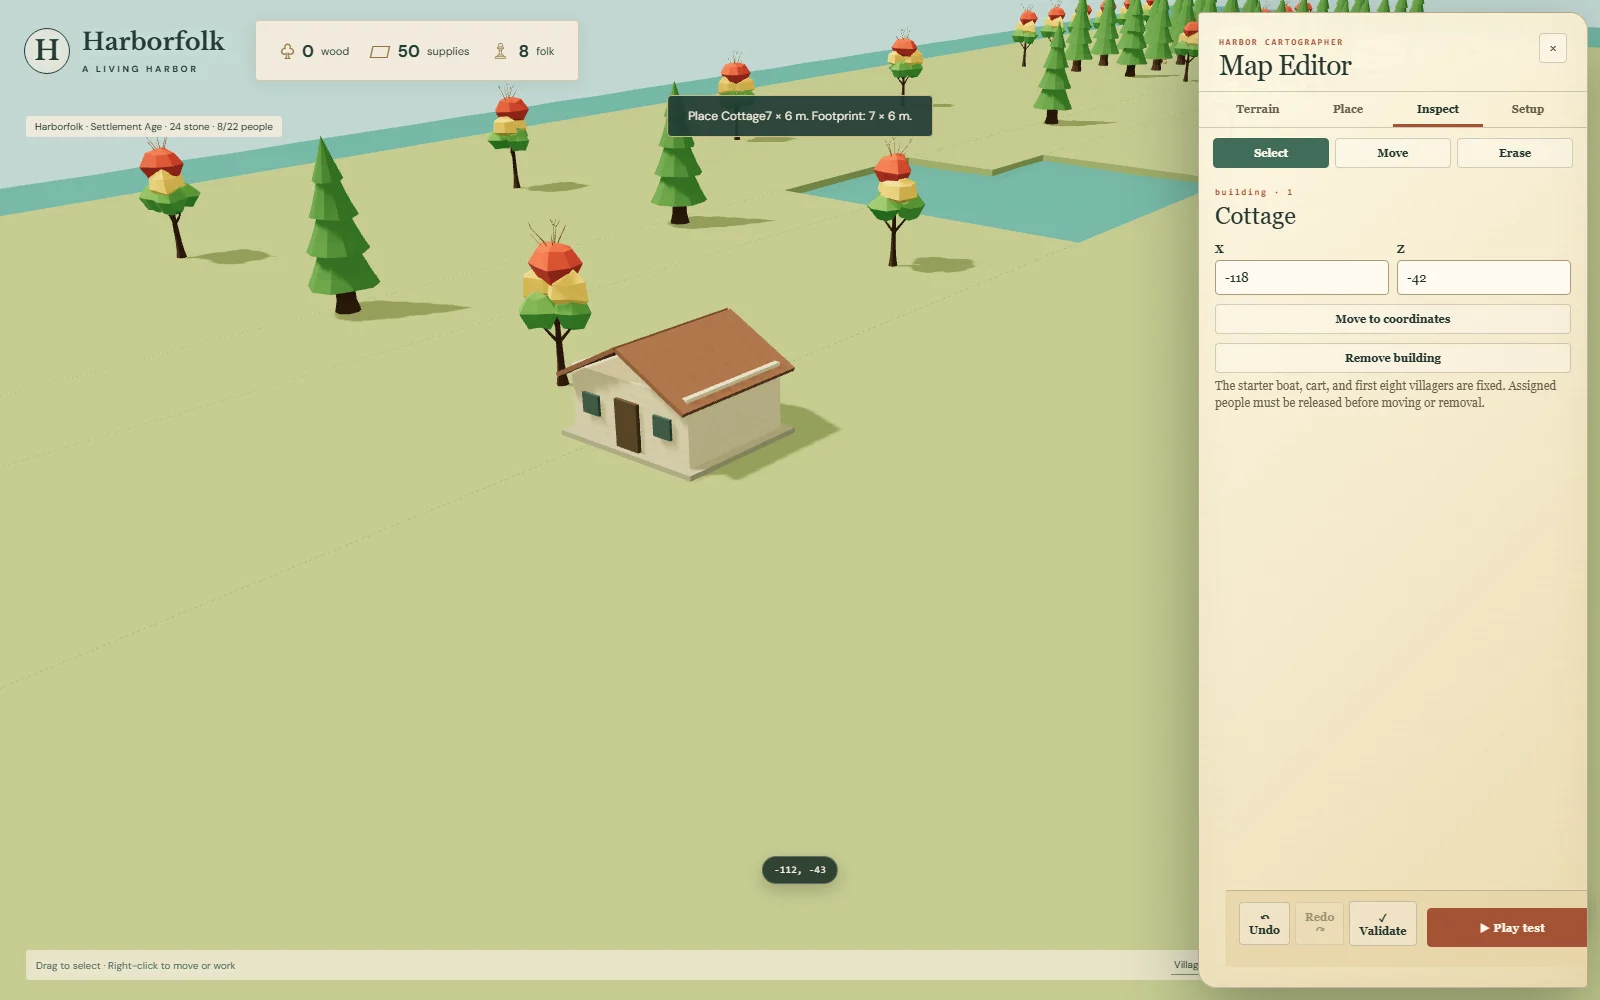1600x1000 pixels.
Task: Select the cottage building in the scene
Action: pos(680,395)
